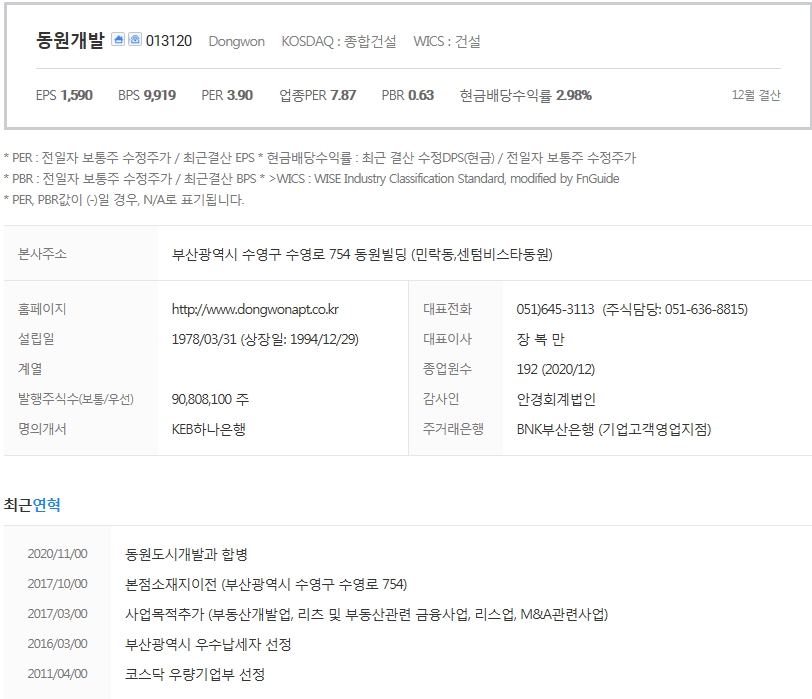
Task: Click the 2017/10/00 history date
Action: coord(57,584)
